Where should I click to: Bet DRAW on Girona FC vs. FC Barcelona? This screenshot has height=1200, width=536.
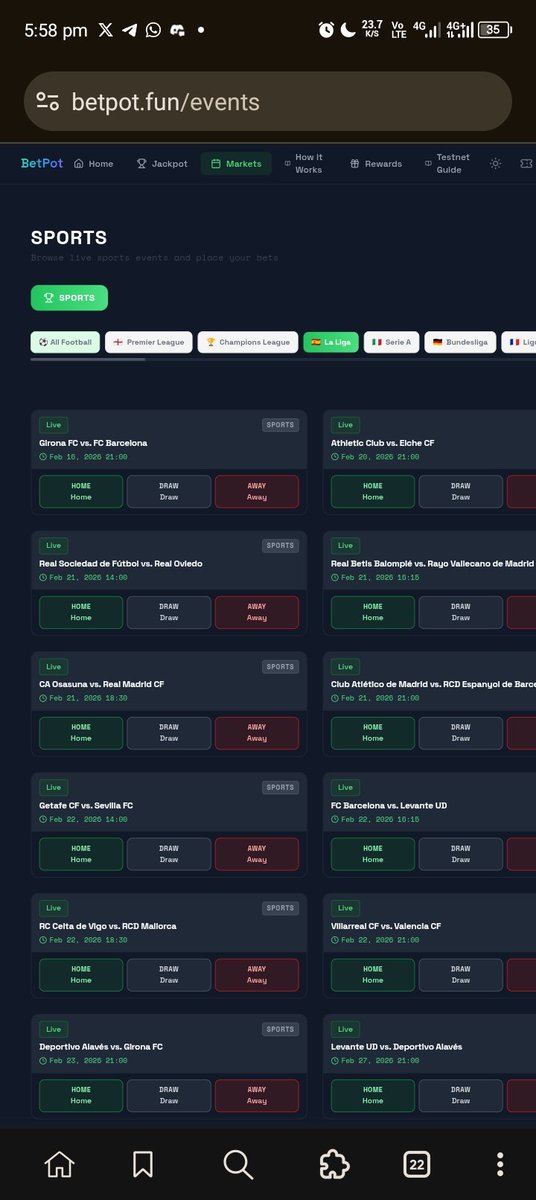(169, 491)
